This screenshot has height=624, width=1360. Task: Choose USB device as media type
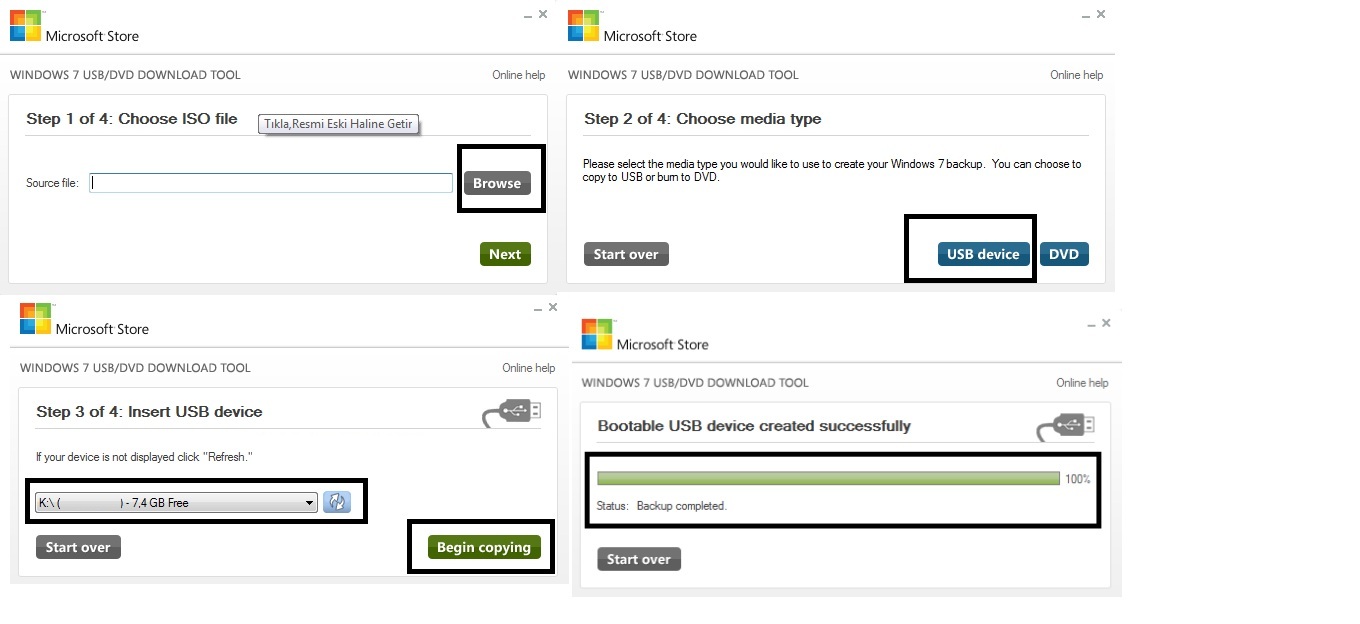click(983, 254)
